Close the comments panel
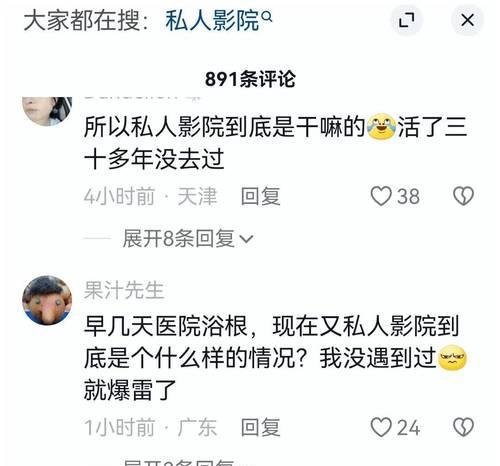This screenshot has width=500, height=466. pyautogui.click(x=467, y=20)
